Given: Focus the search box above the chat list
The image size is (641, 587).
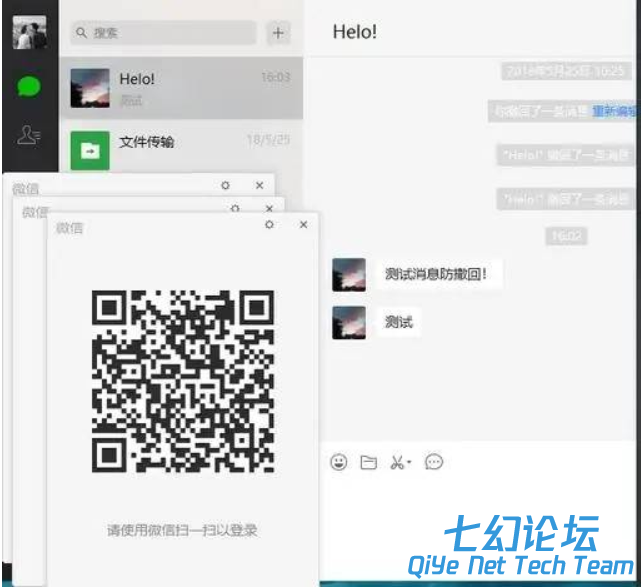Looking at the screenshot, I should point(164,33).
